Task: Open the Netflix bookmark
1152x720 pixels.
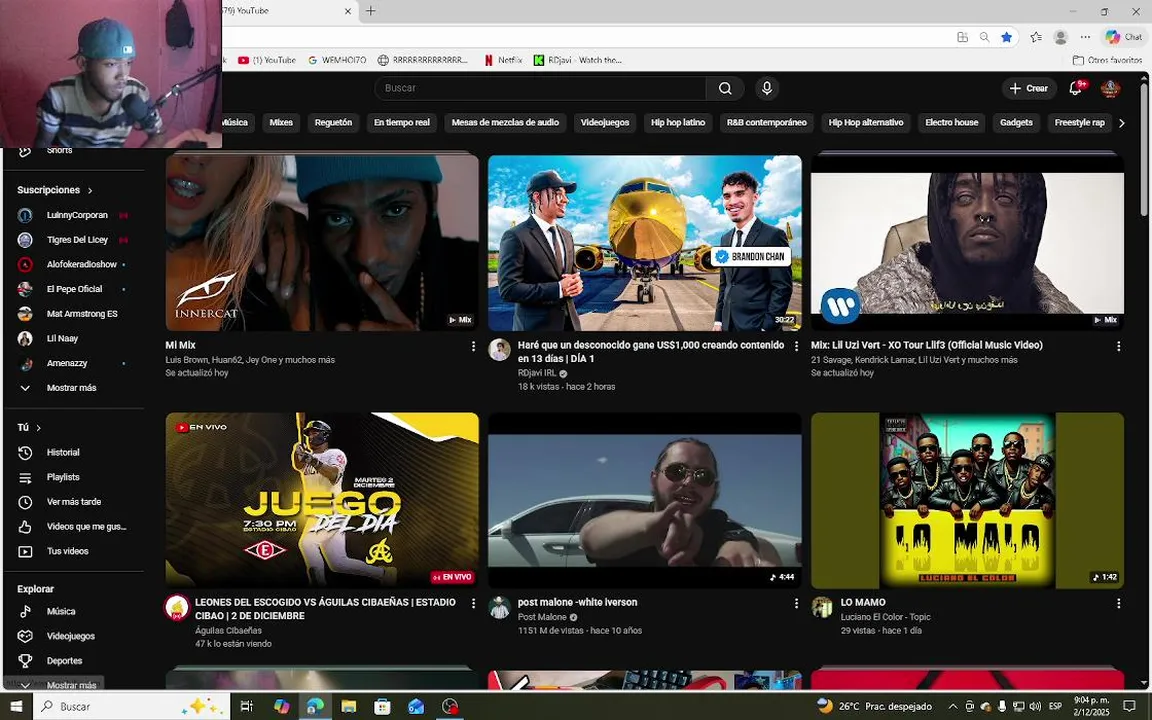Action: tap(504, 60)
